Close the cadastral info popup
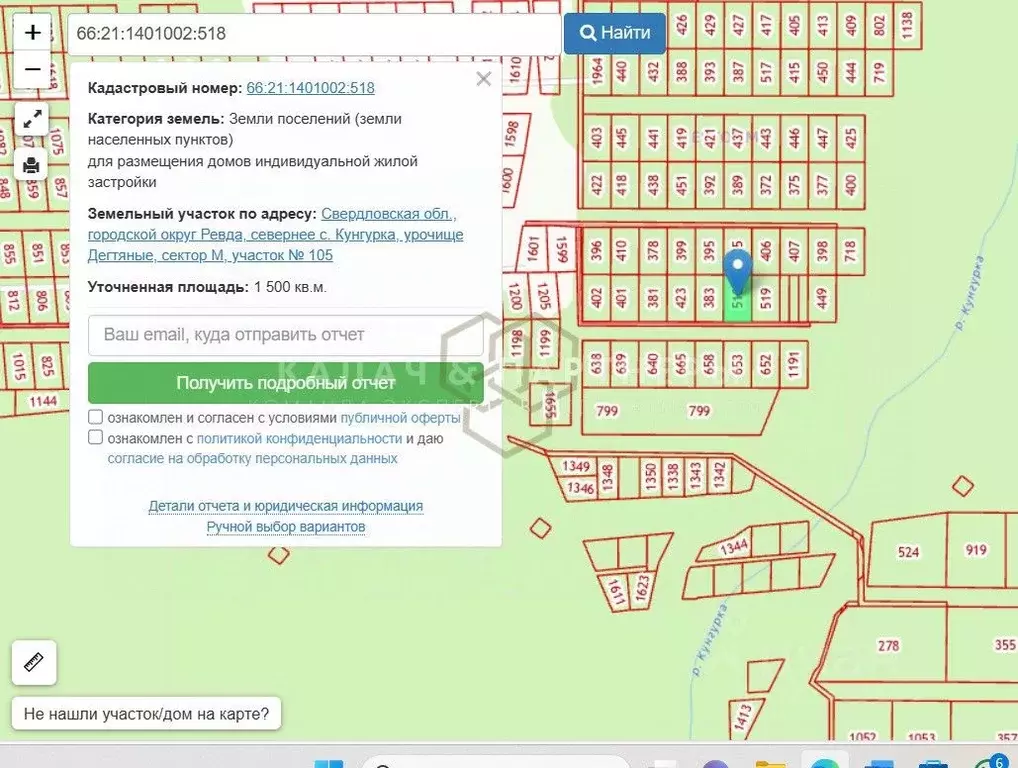 [x=484, y=79]
